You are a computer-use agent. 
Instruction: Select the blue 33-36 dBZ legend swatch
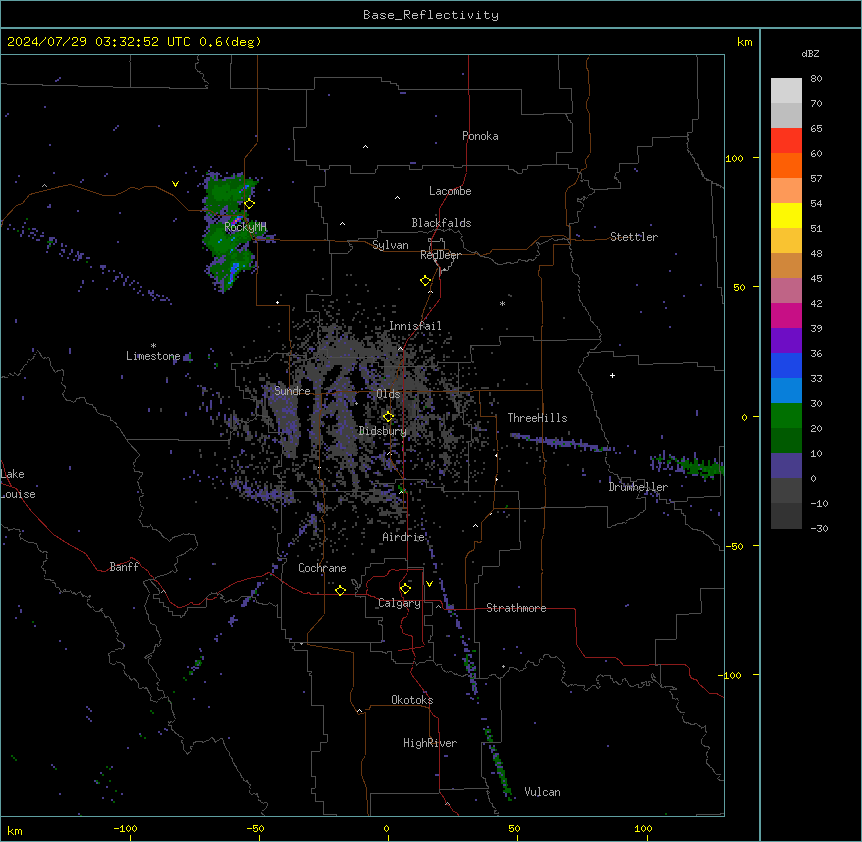(x=786, y=366)
